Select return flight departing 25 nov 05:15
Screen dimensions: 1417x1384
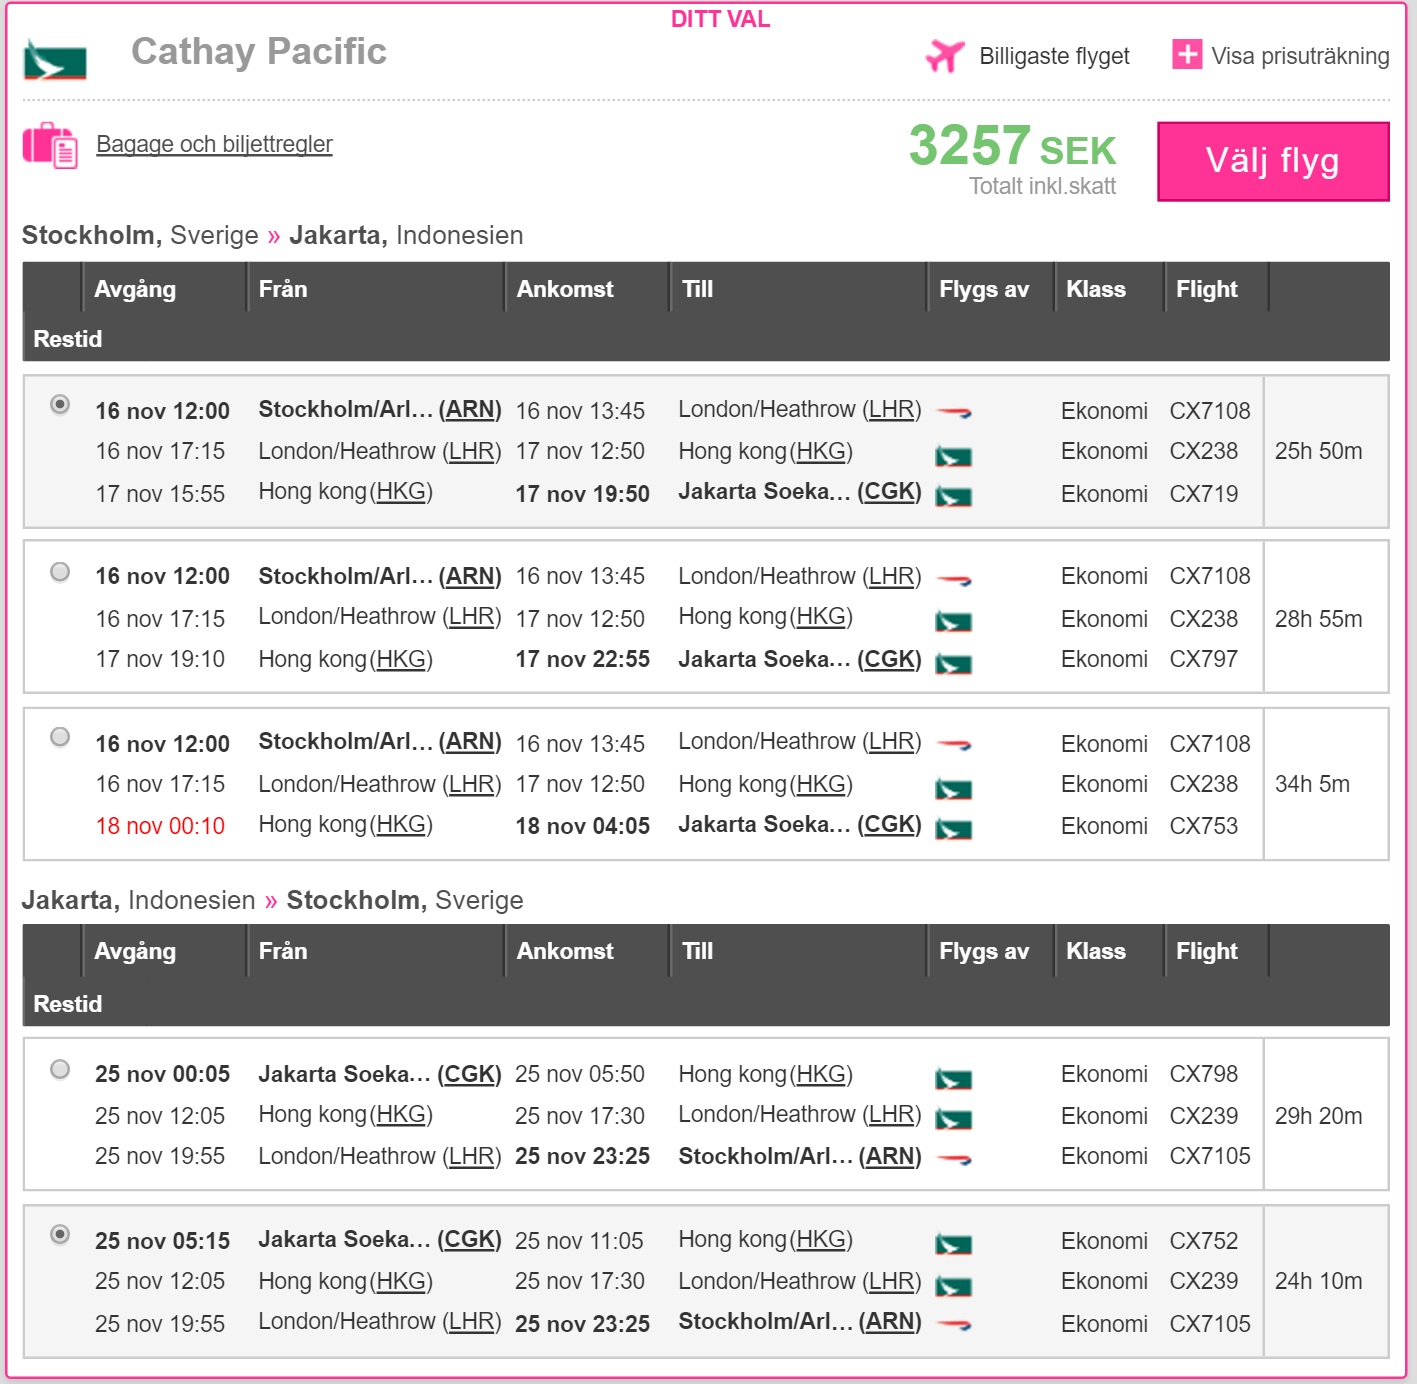(60, 1235)
